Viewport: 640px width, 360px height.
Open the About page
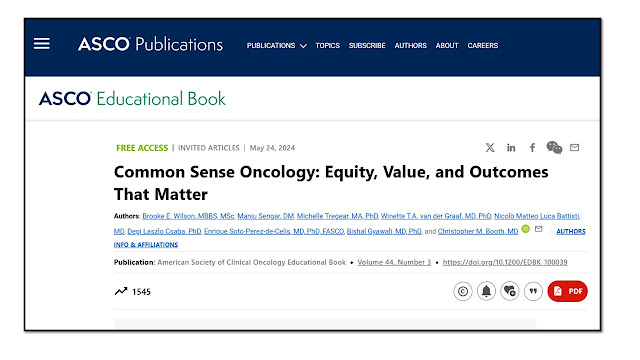tap(447, 46)
